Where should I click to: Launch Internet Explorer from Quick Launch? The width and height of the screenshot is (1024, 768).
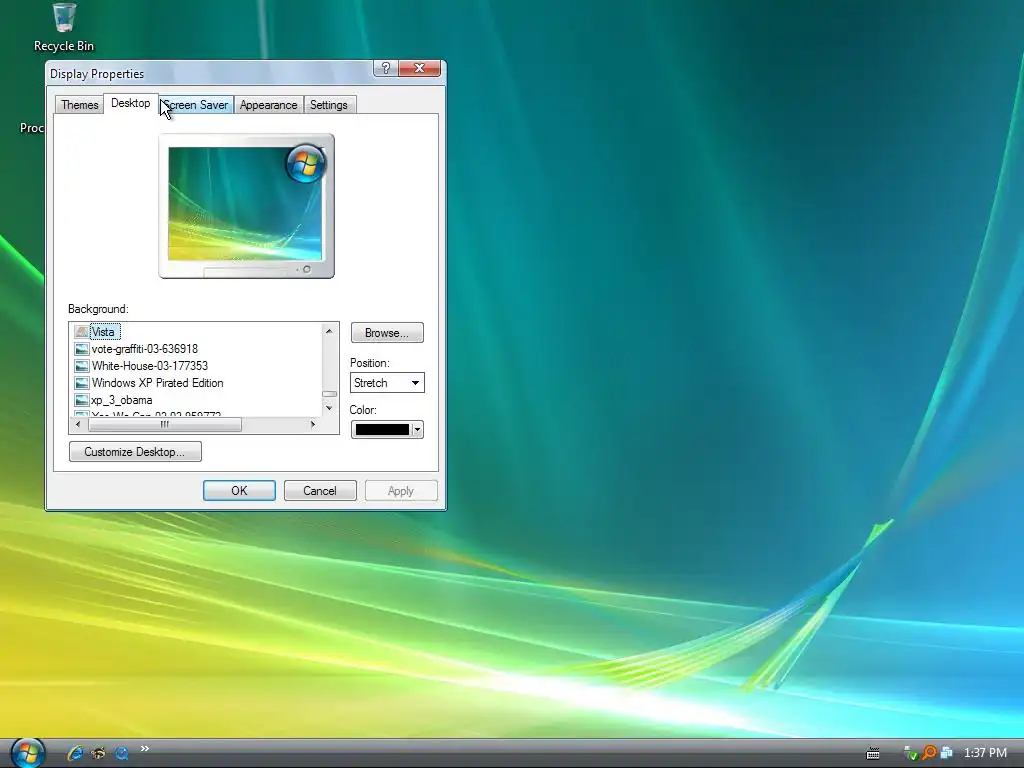pyautogui.click(x=75, y=753)
